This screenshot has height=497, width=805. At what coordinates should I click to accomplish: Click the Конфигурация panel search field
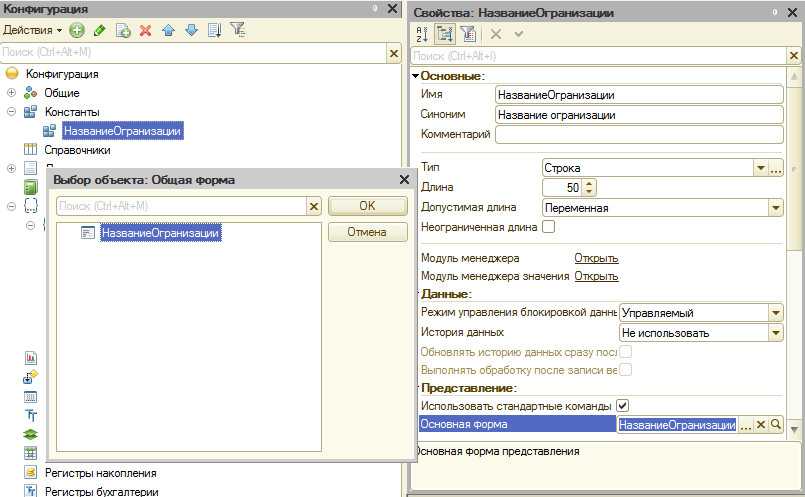tap(194, 52)
